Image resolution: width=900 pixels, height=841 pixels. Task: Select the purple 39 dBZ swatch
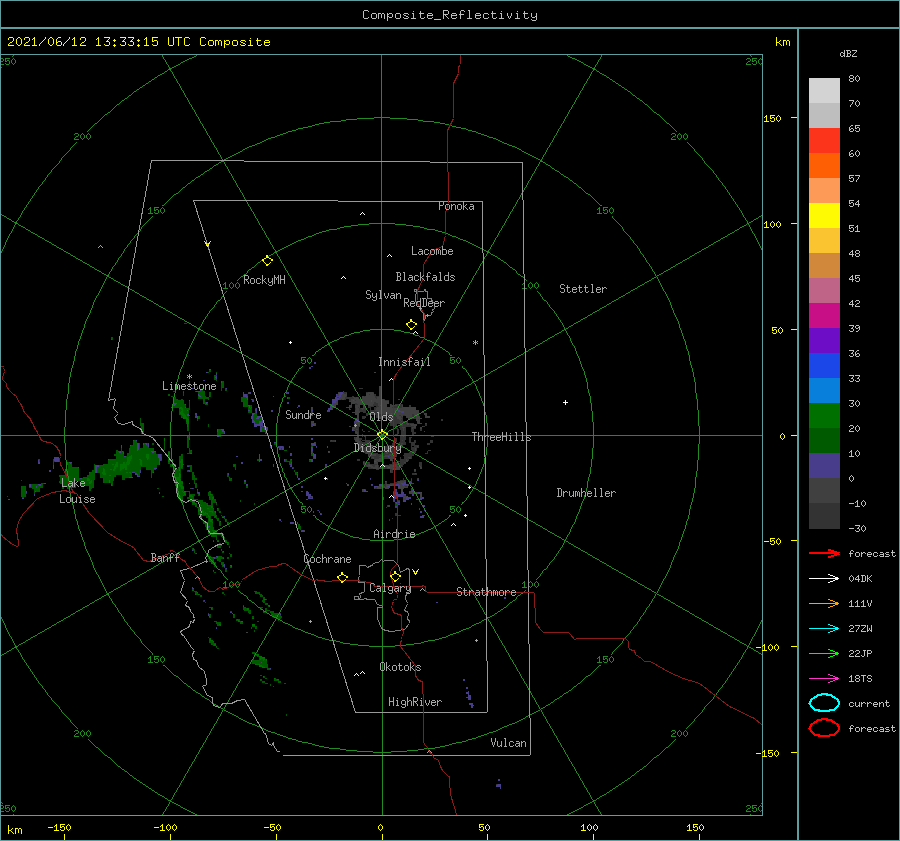point(824,340)
